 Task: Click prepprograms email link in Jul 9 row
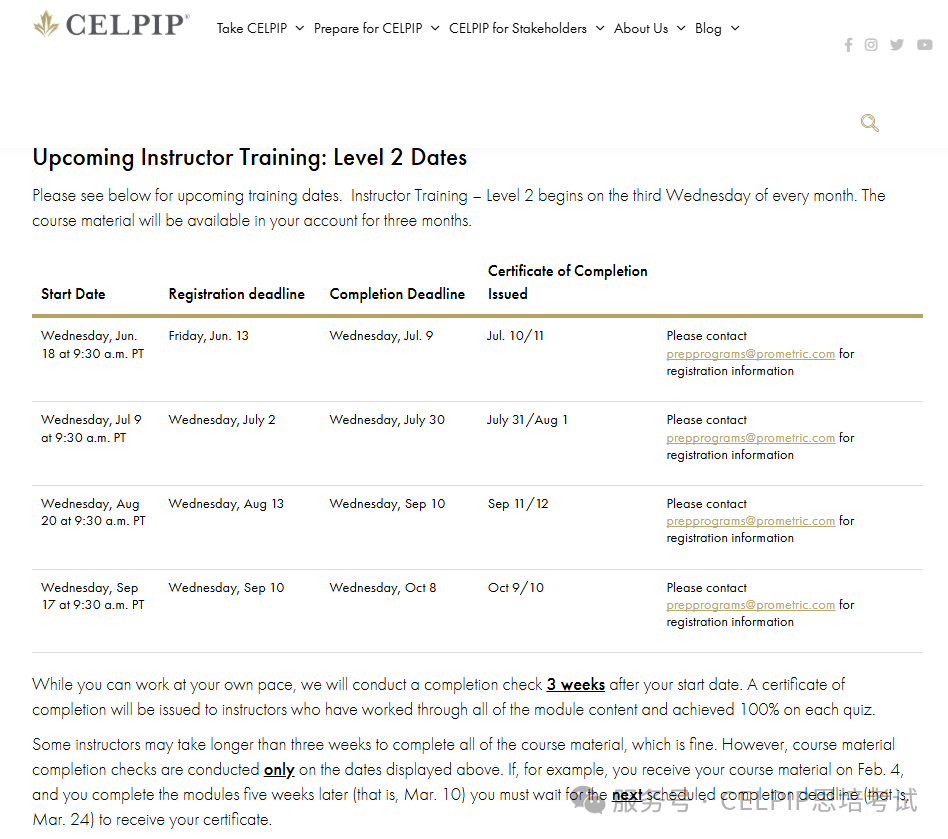point(750,438)
